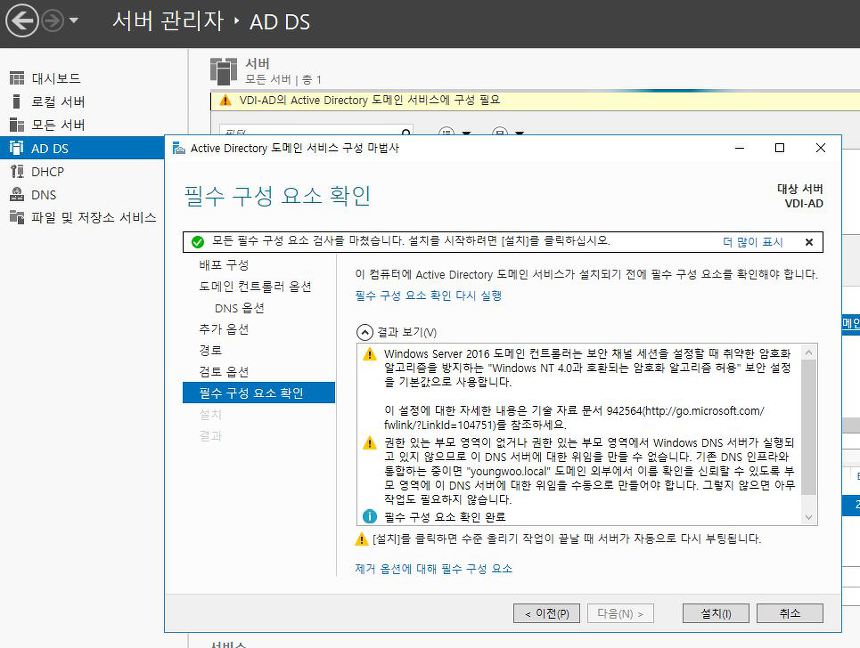Minimize the AD DS configuration wizard
The width and height of the screenshot is (860, 648).
point(739,148)
